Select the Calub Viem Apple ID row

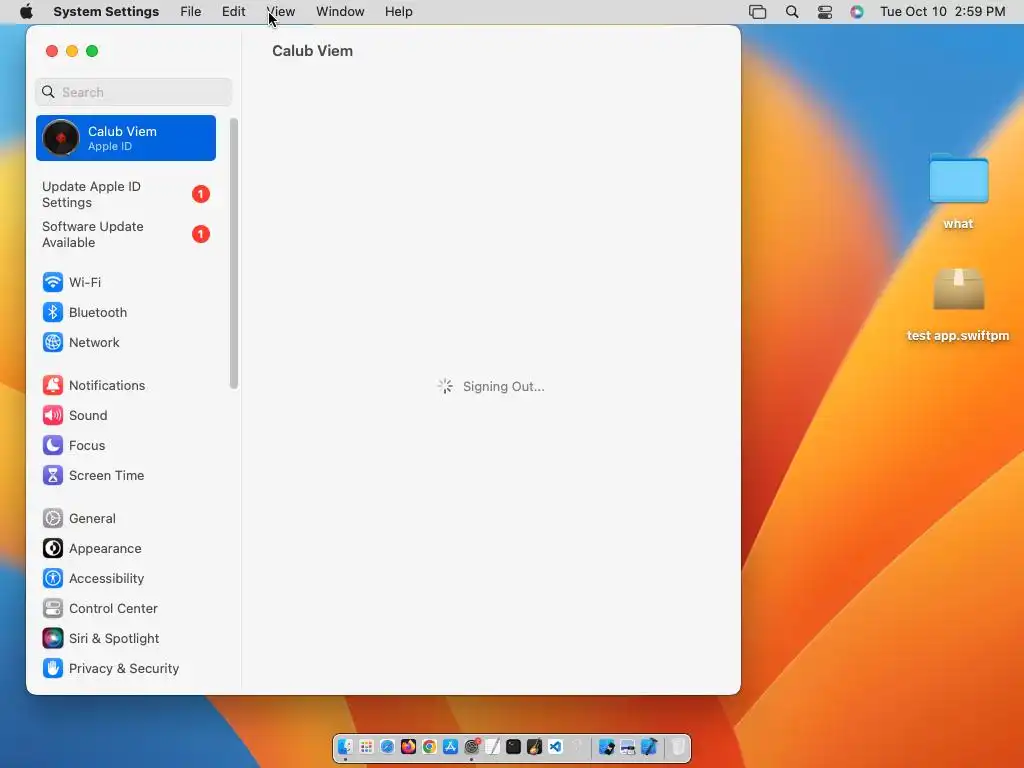tap(125, 138)
